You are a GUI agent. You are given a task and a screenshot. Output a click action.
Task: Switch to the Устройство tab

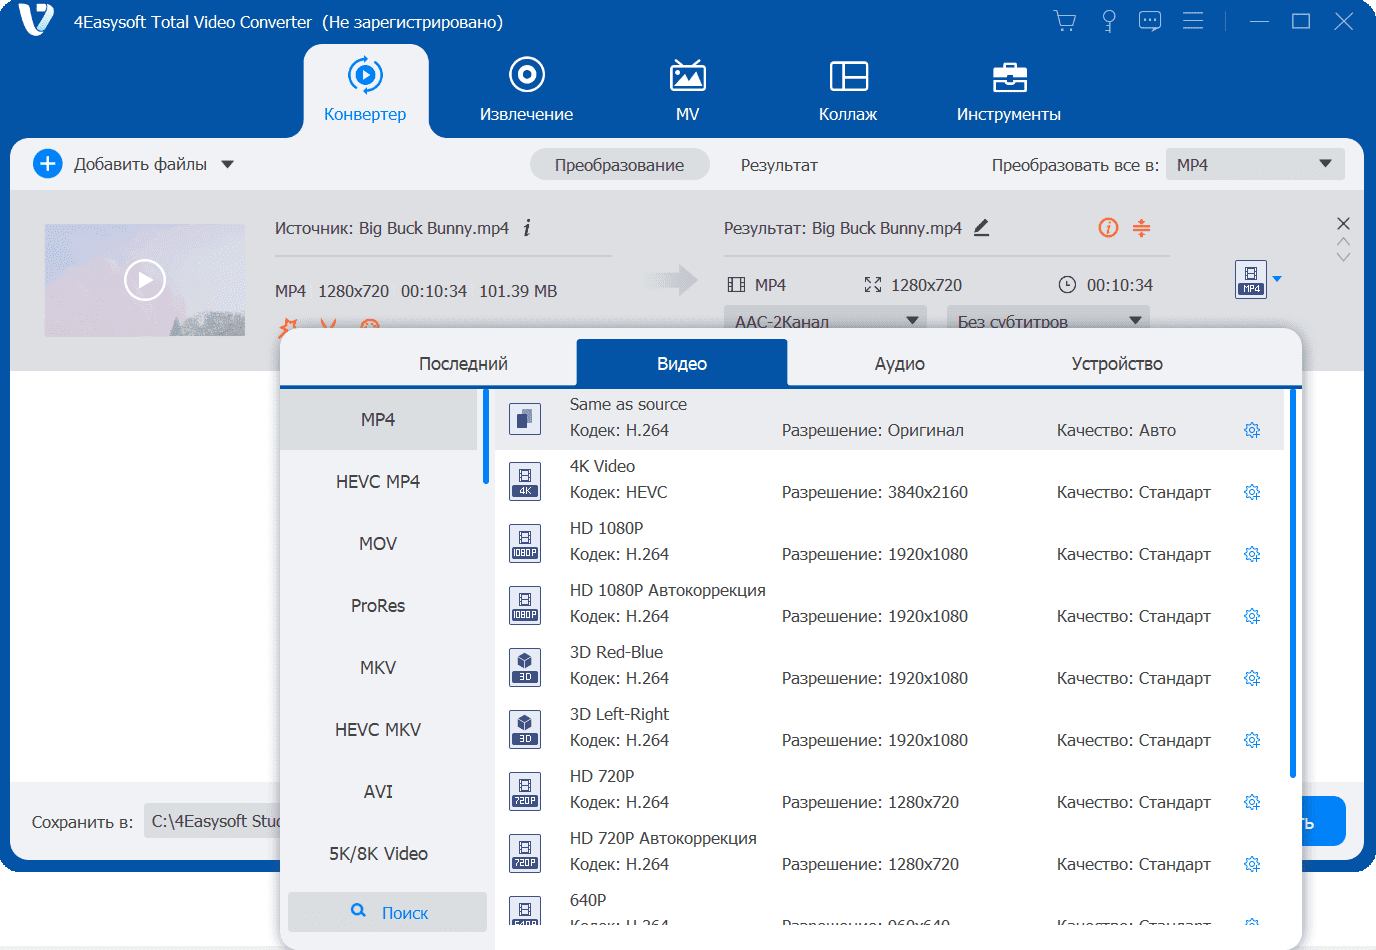(x=1117, y=364)
